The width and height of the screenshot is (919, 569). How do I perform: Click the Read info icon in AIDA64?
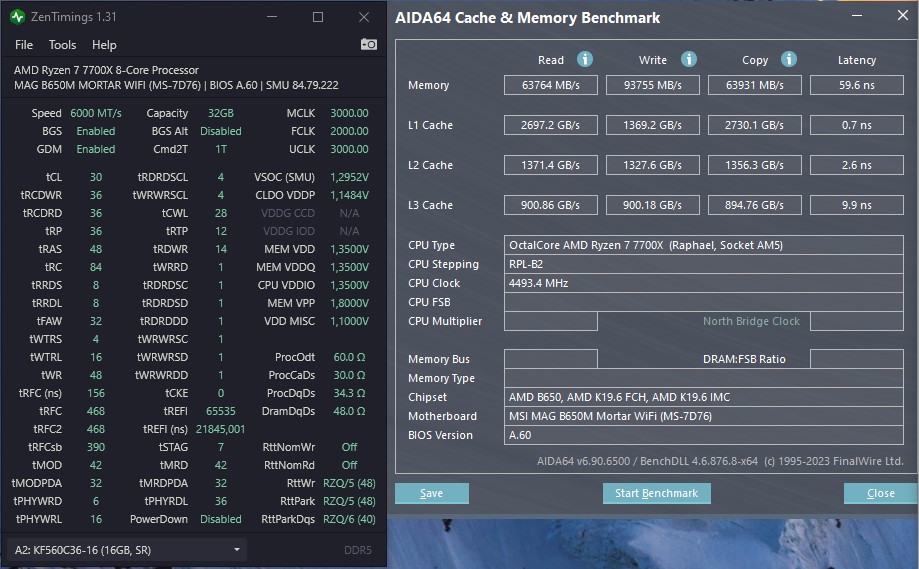(x=584, y=59)
